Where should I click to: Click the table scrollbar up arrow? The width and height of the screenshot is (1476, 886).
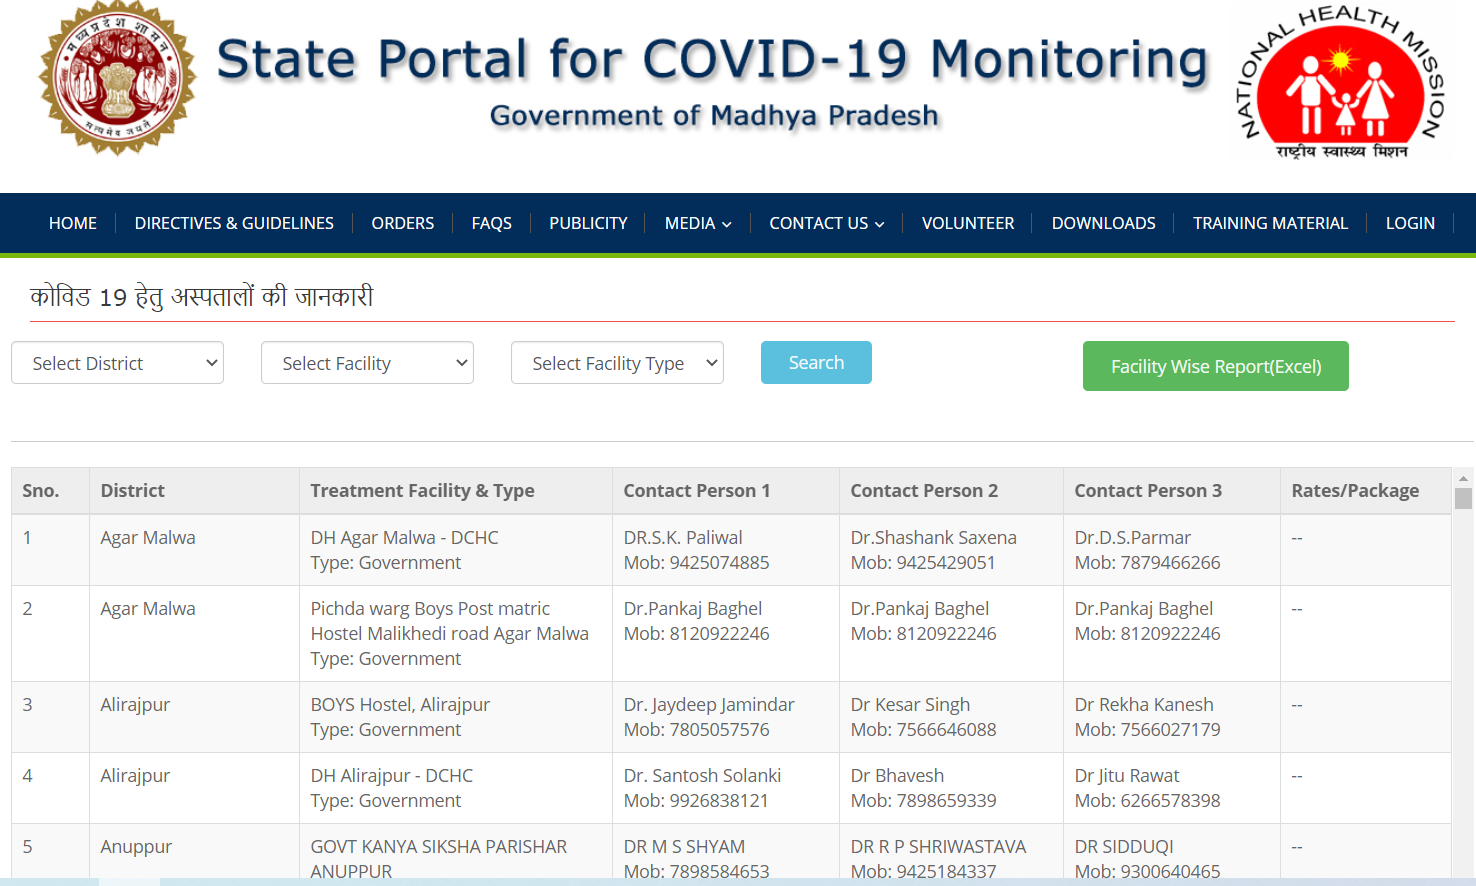click(x=1463, y=479)
